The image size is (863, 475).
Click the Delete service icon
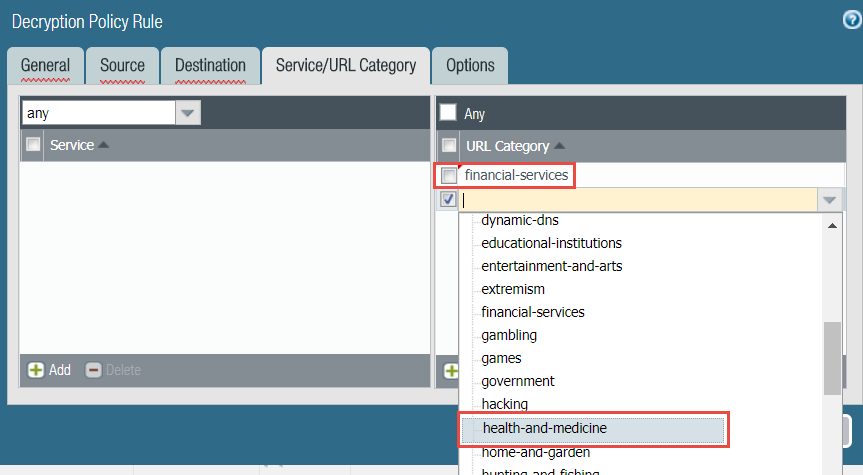pos(93,370)
